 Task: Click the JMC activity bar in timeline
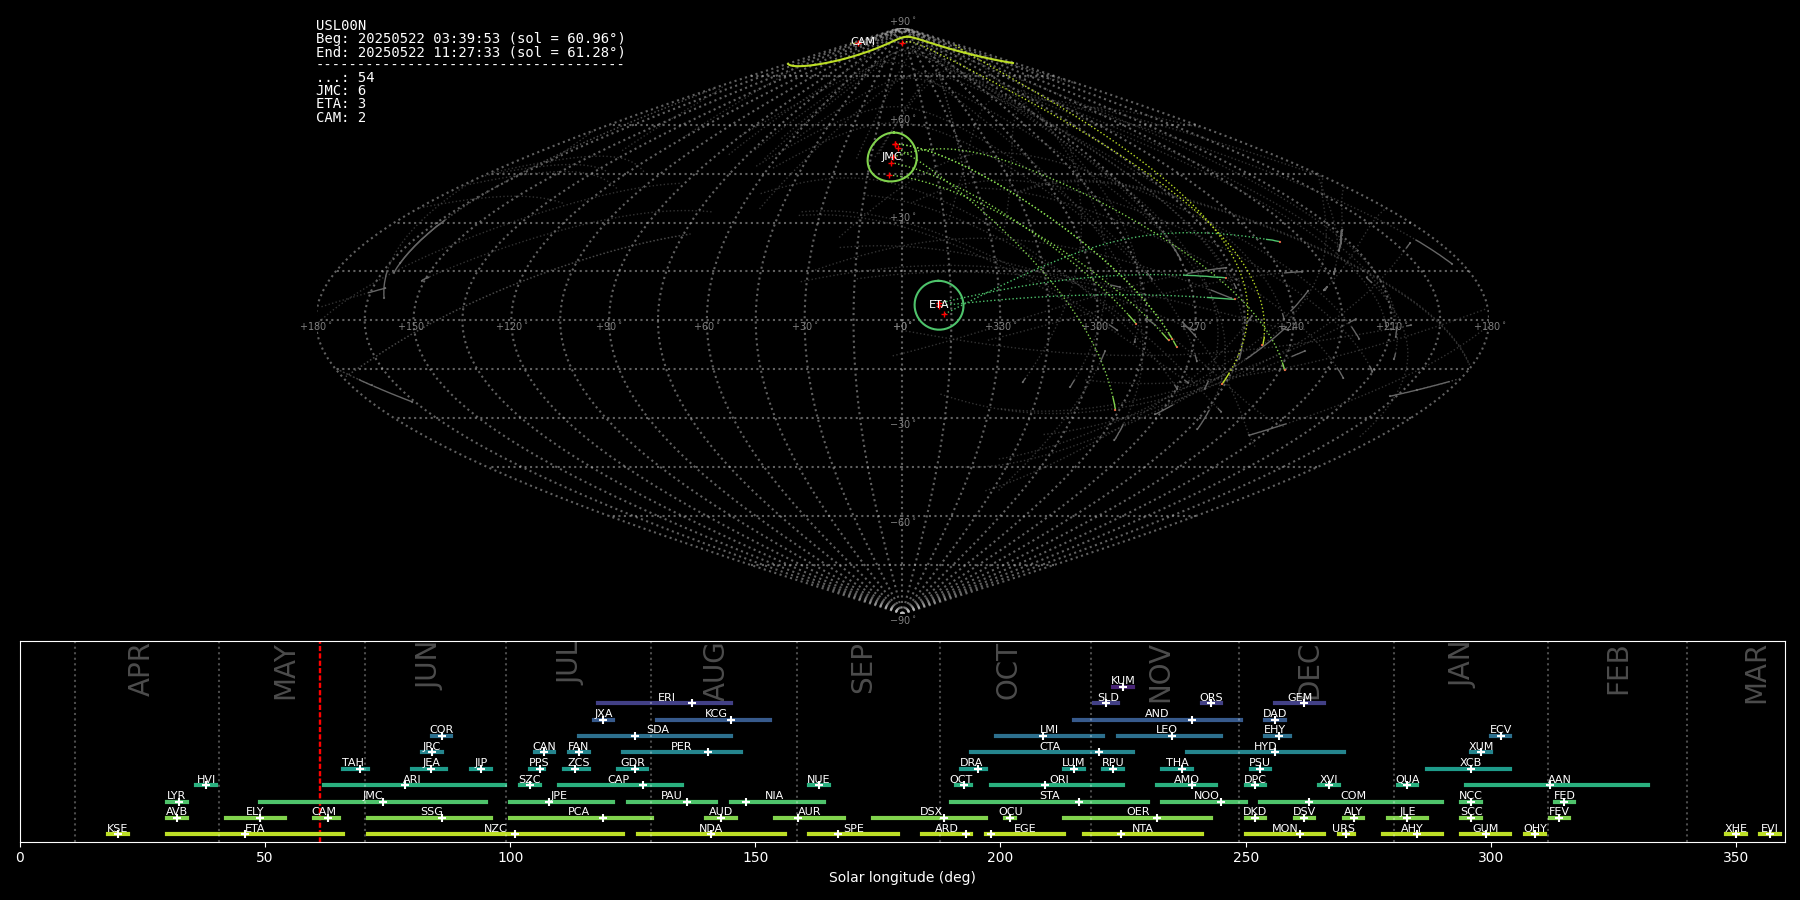point(373,801)
